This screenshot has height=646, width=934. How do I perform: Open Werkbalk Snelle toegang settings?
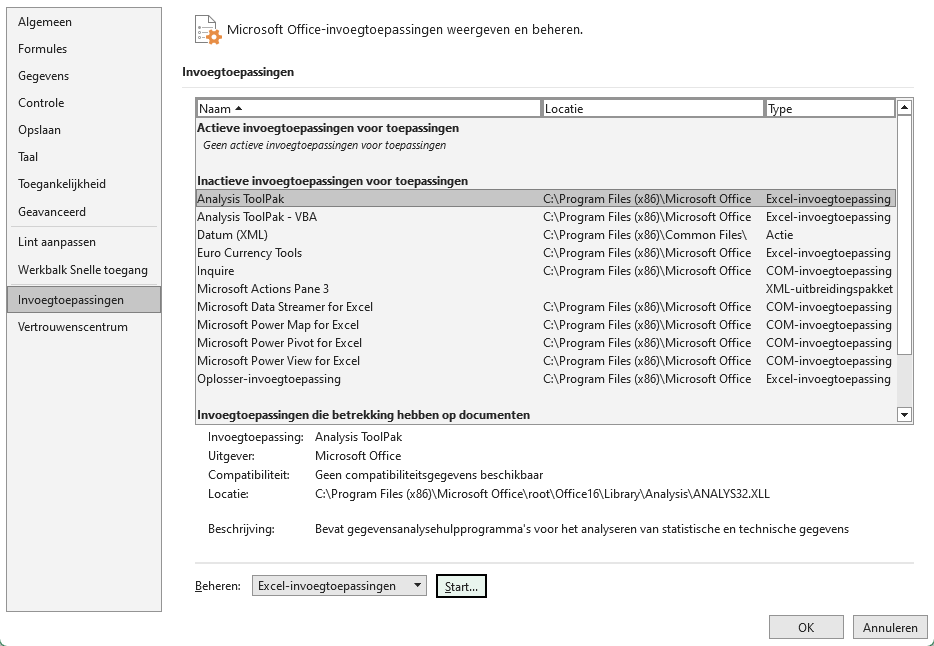point(83,270)
